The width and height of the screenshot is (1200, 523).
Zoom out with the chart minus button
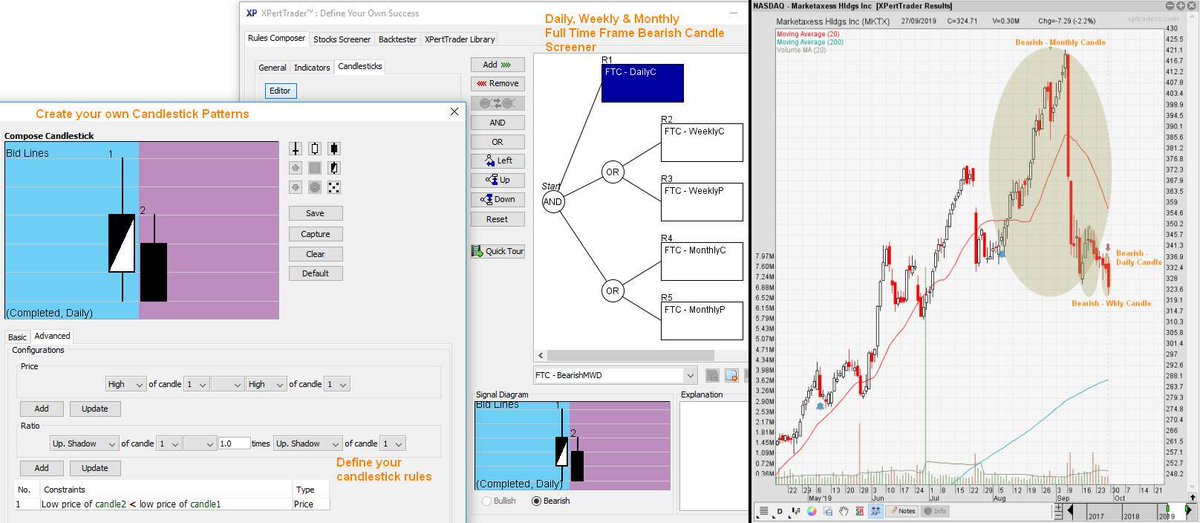point(1058,516)
